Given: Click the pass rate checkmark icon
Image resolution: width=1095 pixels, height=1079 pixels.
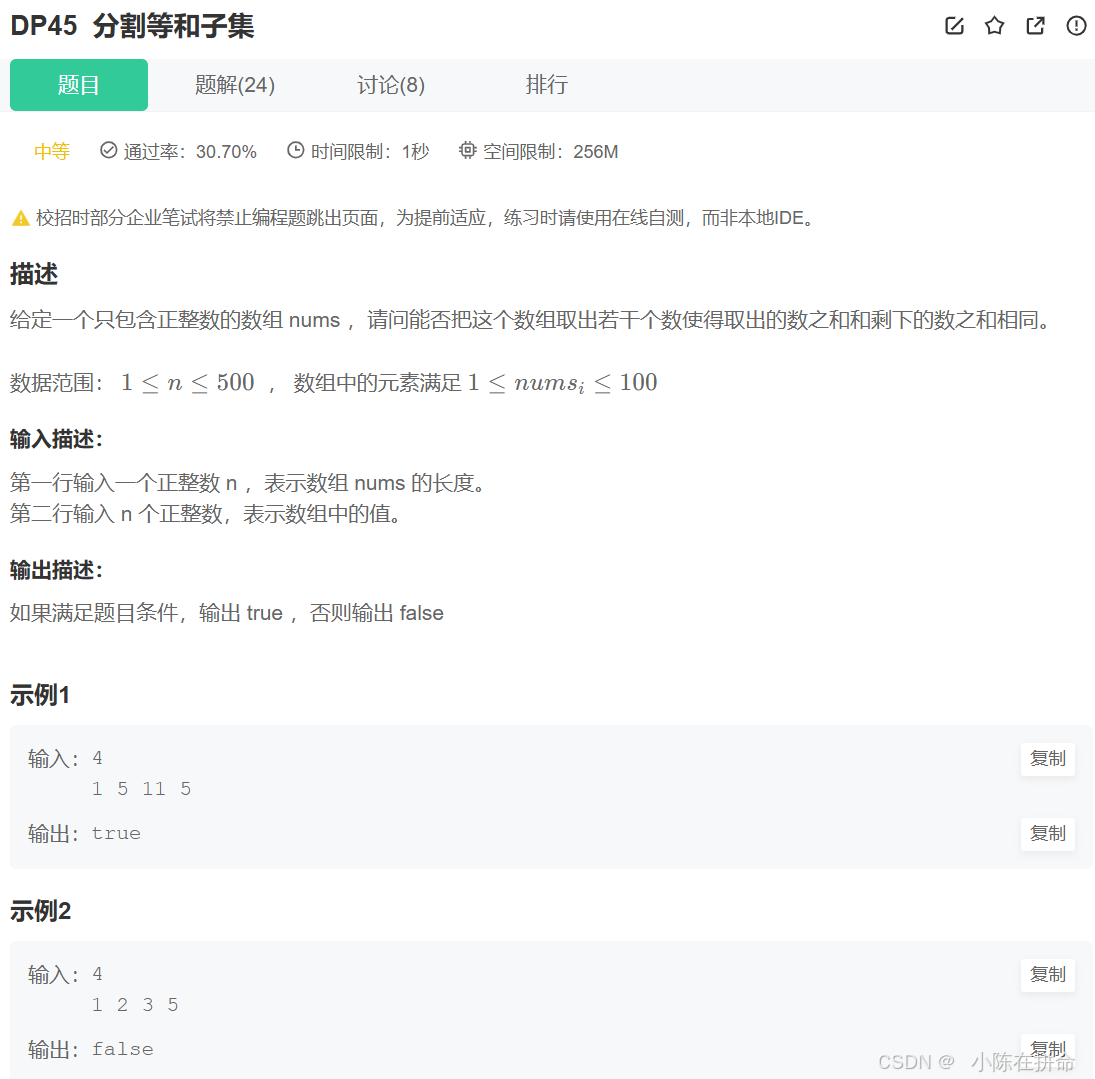Looking at the screenshot, I should [108, 150].
